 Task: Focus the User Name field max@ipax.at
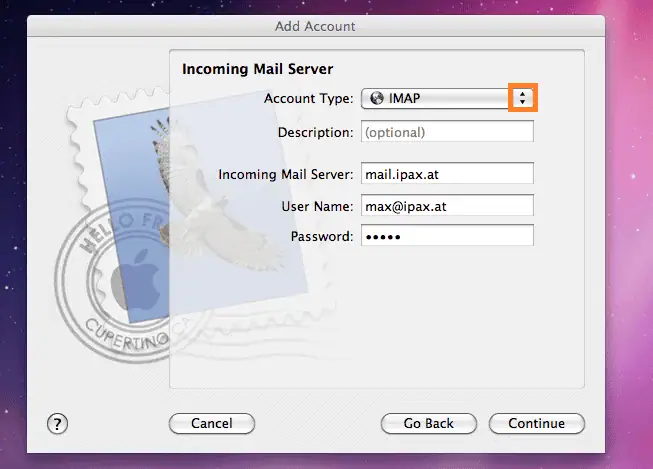tap(447, 206)
